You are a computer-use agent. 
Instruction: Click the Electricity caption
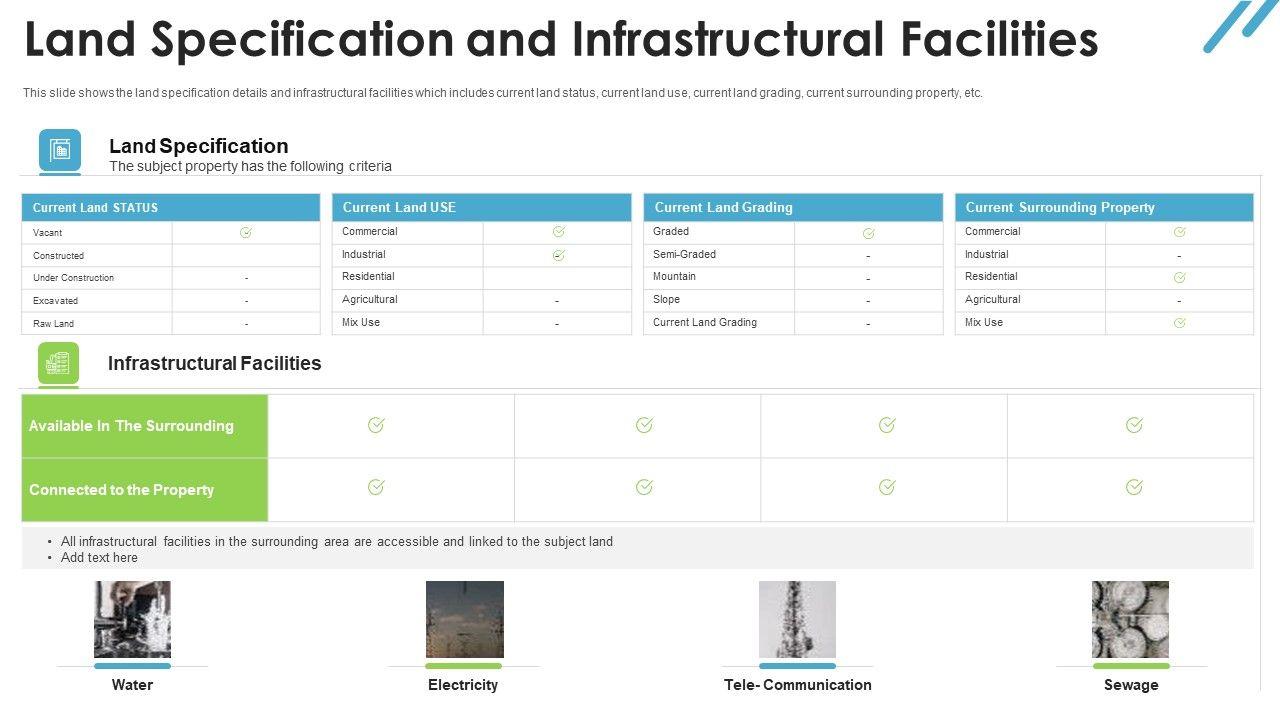click(x=463, y=685)
